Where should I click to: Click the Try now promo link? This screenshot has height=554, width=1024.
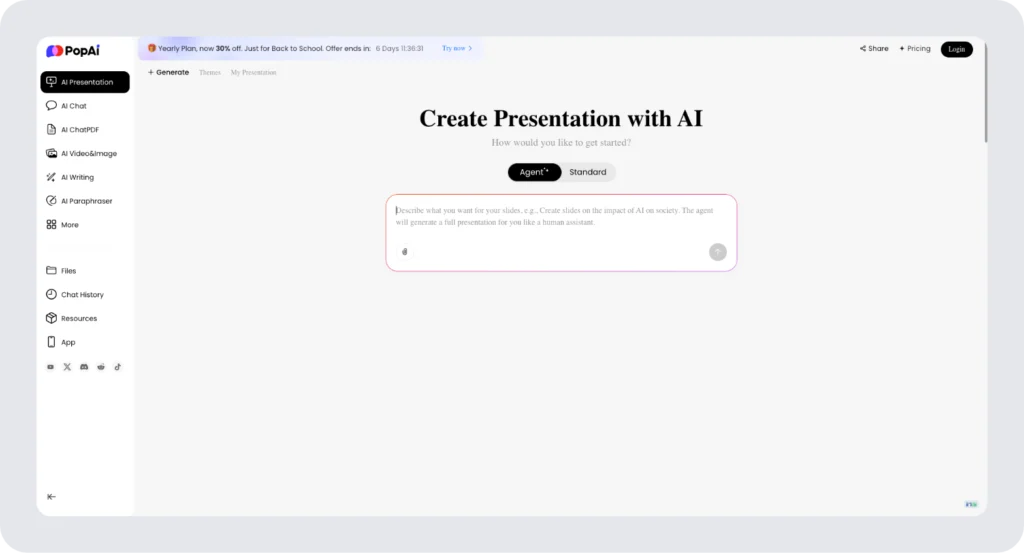coord(457,48)
